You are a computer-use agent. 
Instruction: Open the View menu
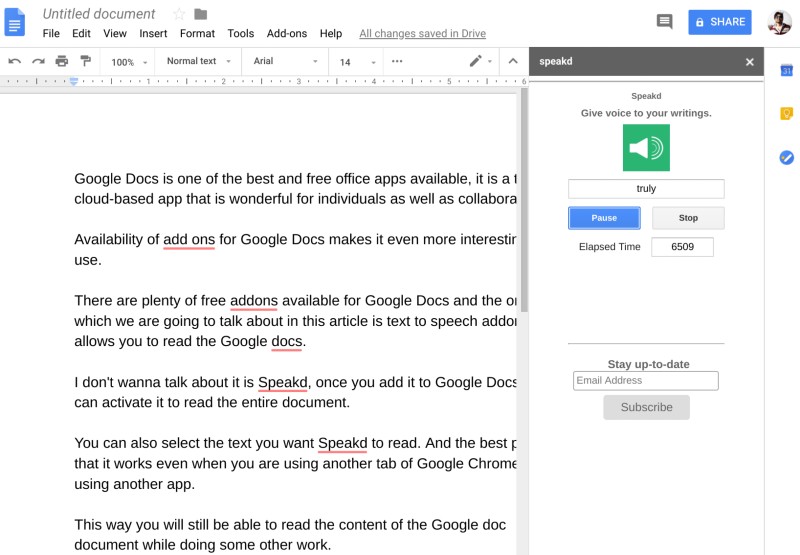tap(115, 34)
